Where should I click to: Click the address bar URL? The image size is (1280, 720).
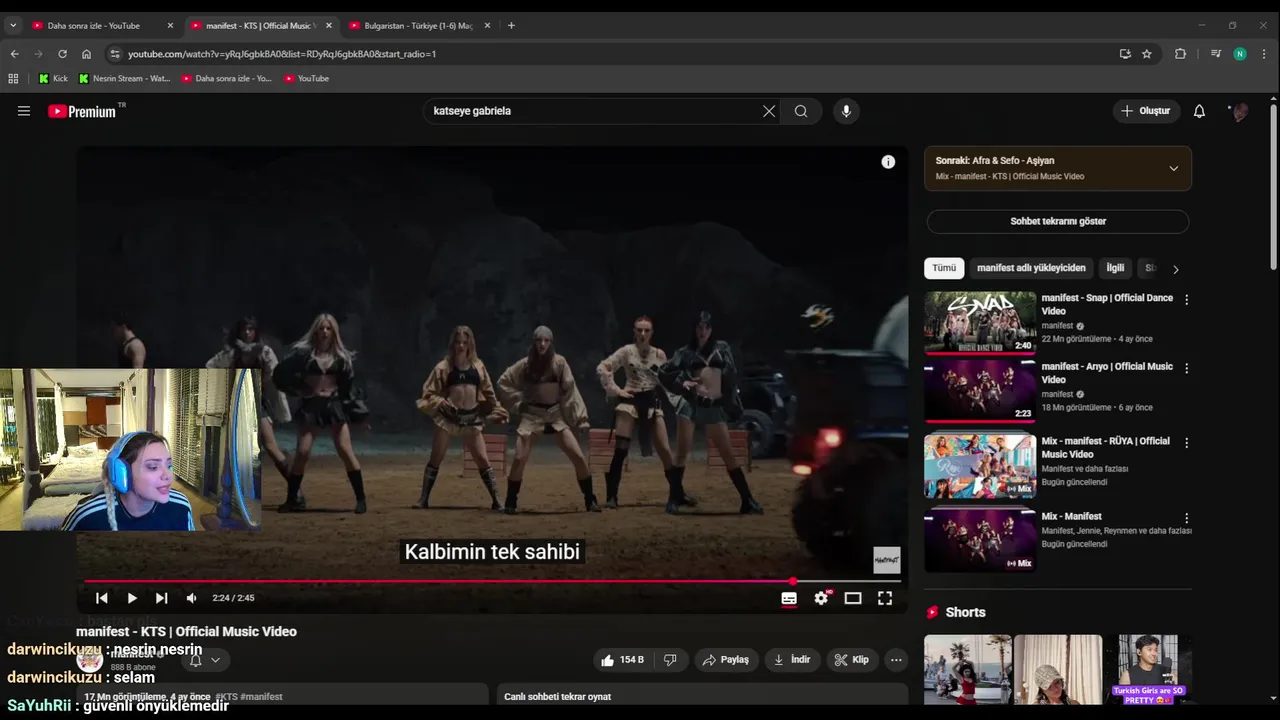282,54
